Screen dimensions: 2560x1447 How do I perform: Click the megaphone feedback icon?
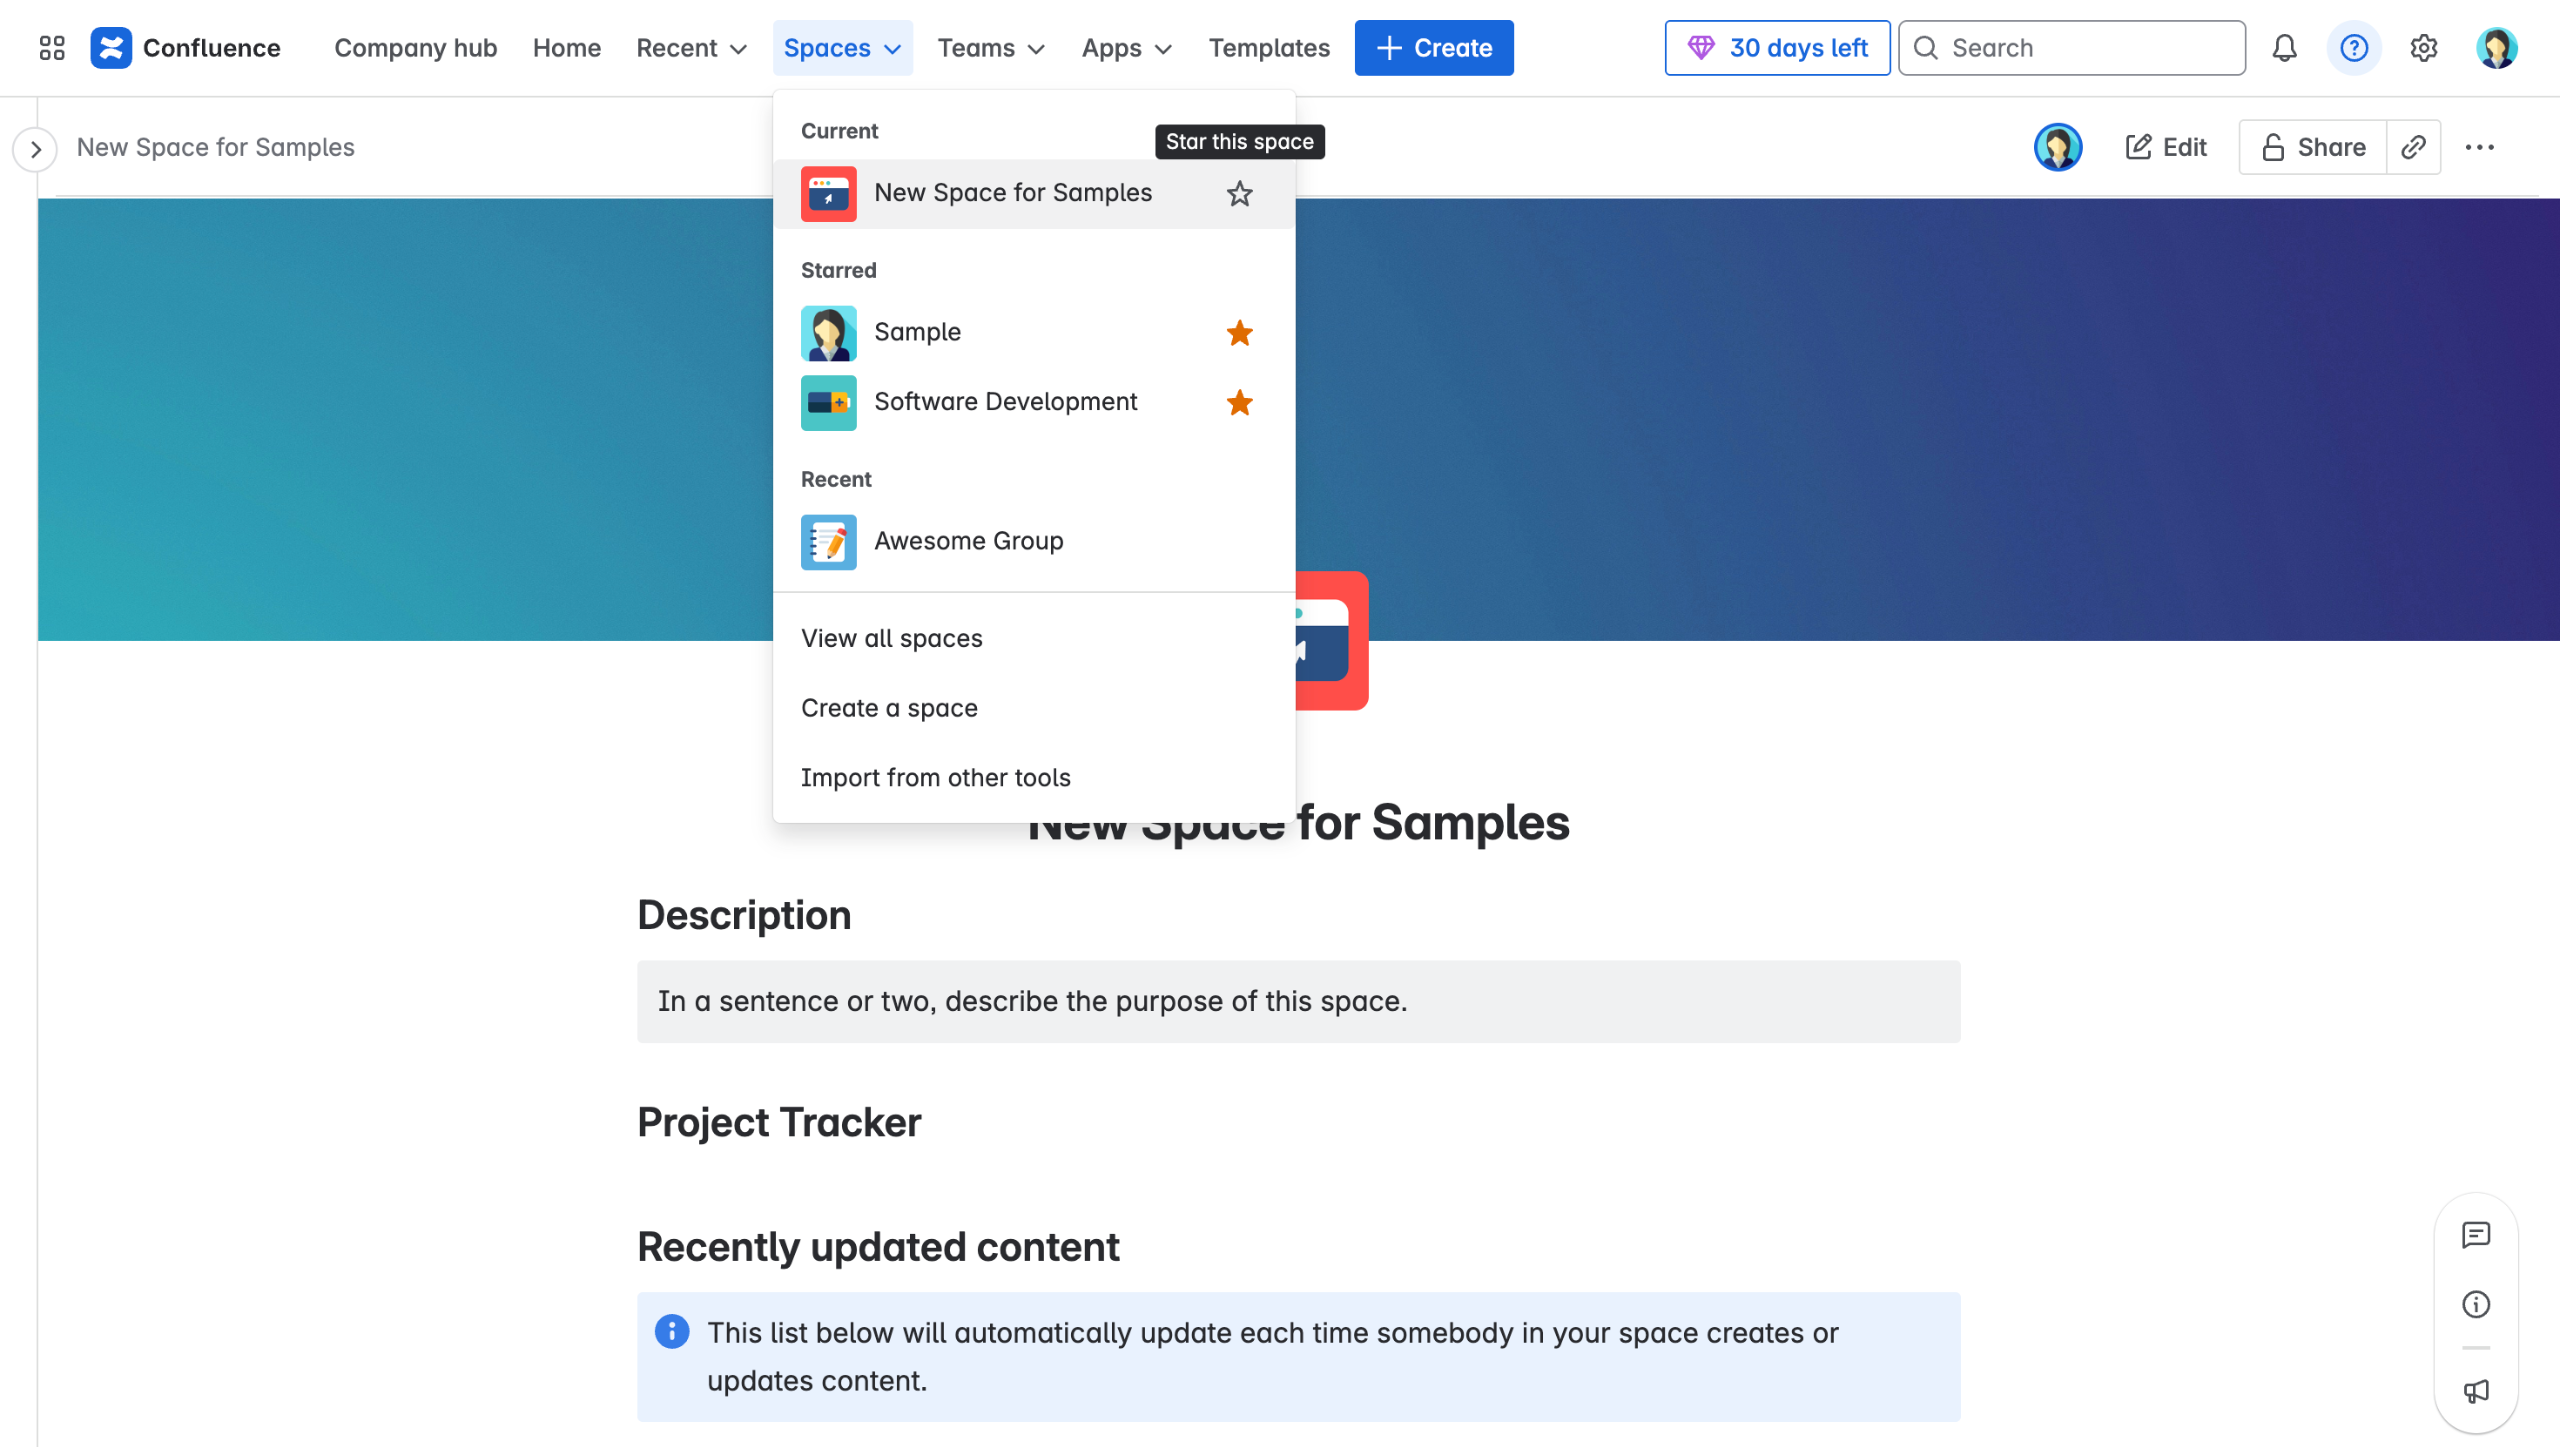[x=2476, y=1391]
